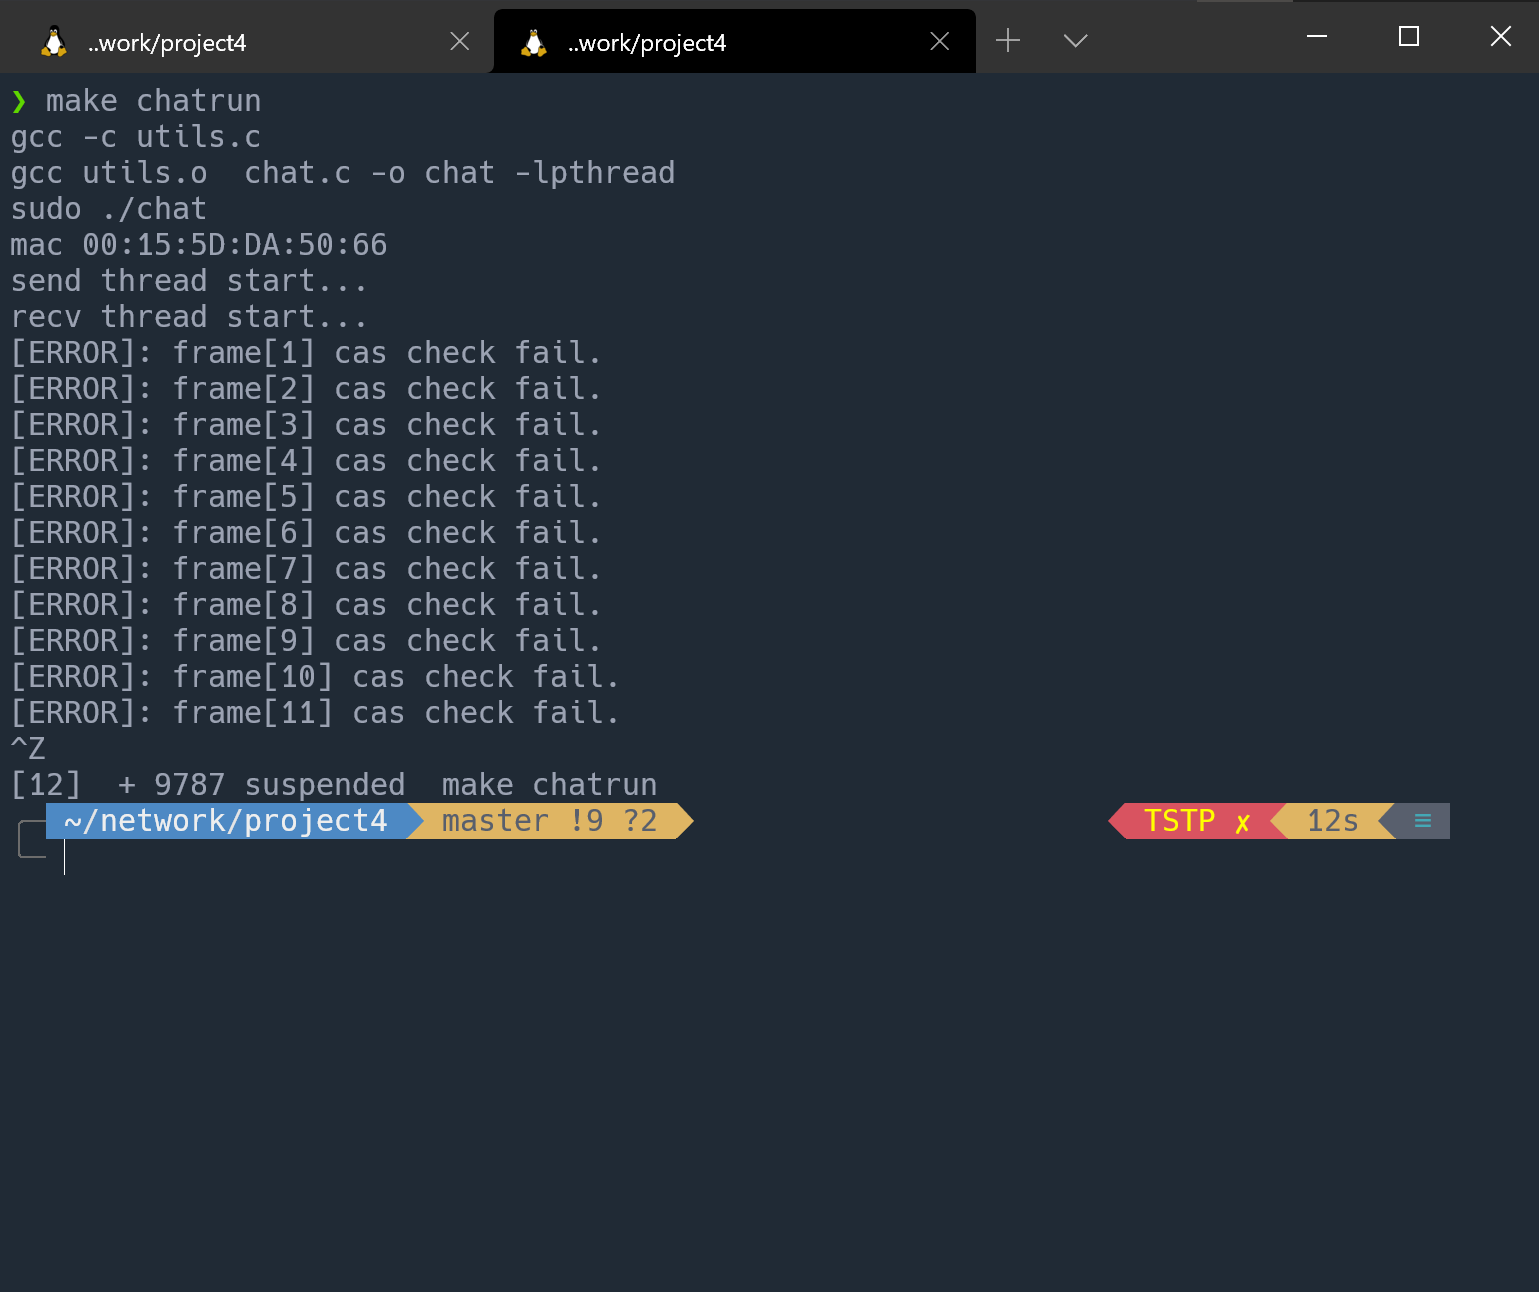Open a new terminal tab
The height and width of the screenshot is (1292, 1539).
coord(1008,40)
